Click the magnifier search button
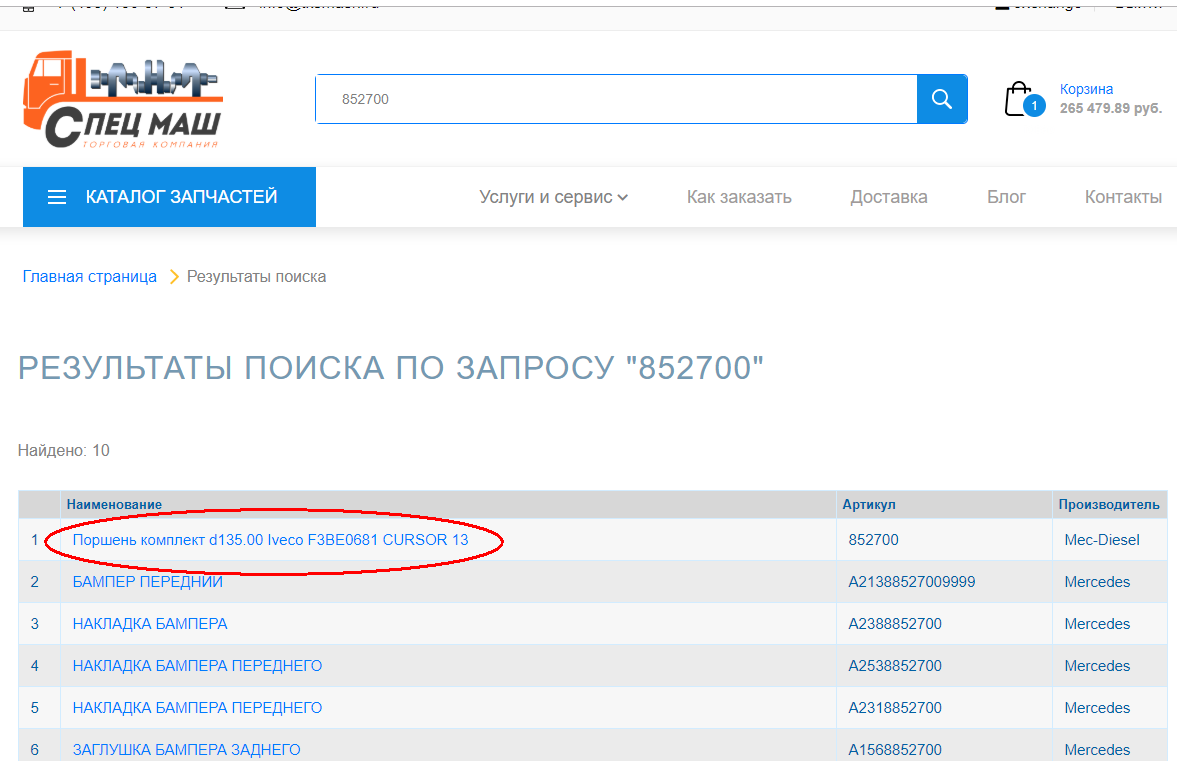Viewport: 1177px width, 761px height. 941,99
